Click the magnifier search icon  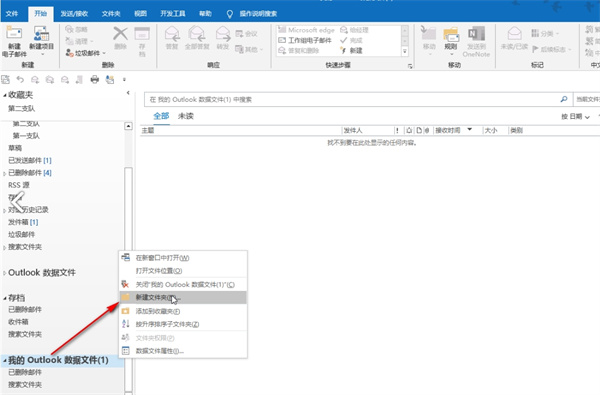coord(564,100)
